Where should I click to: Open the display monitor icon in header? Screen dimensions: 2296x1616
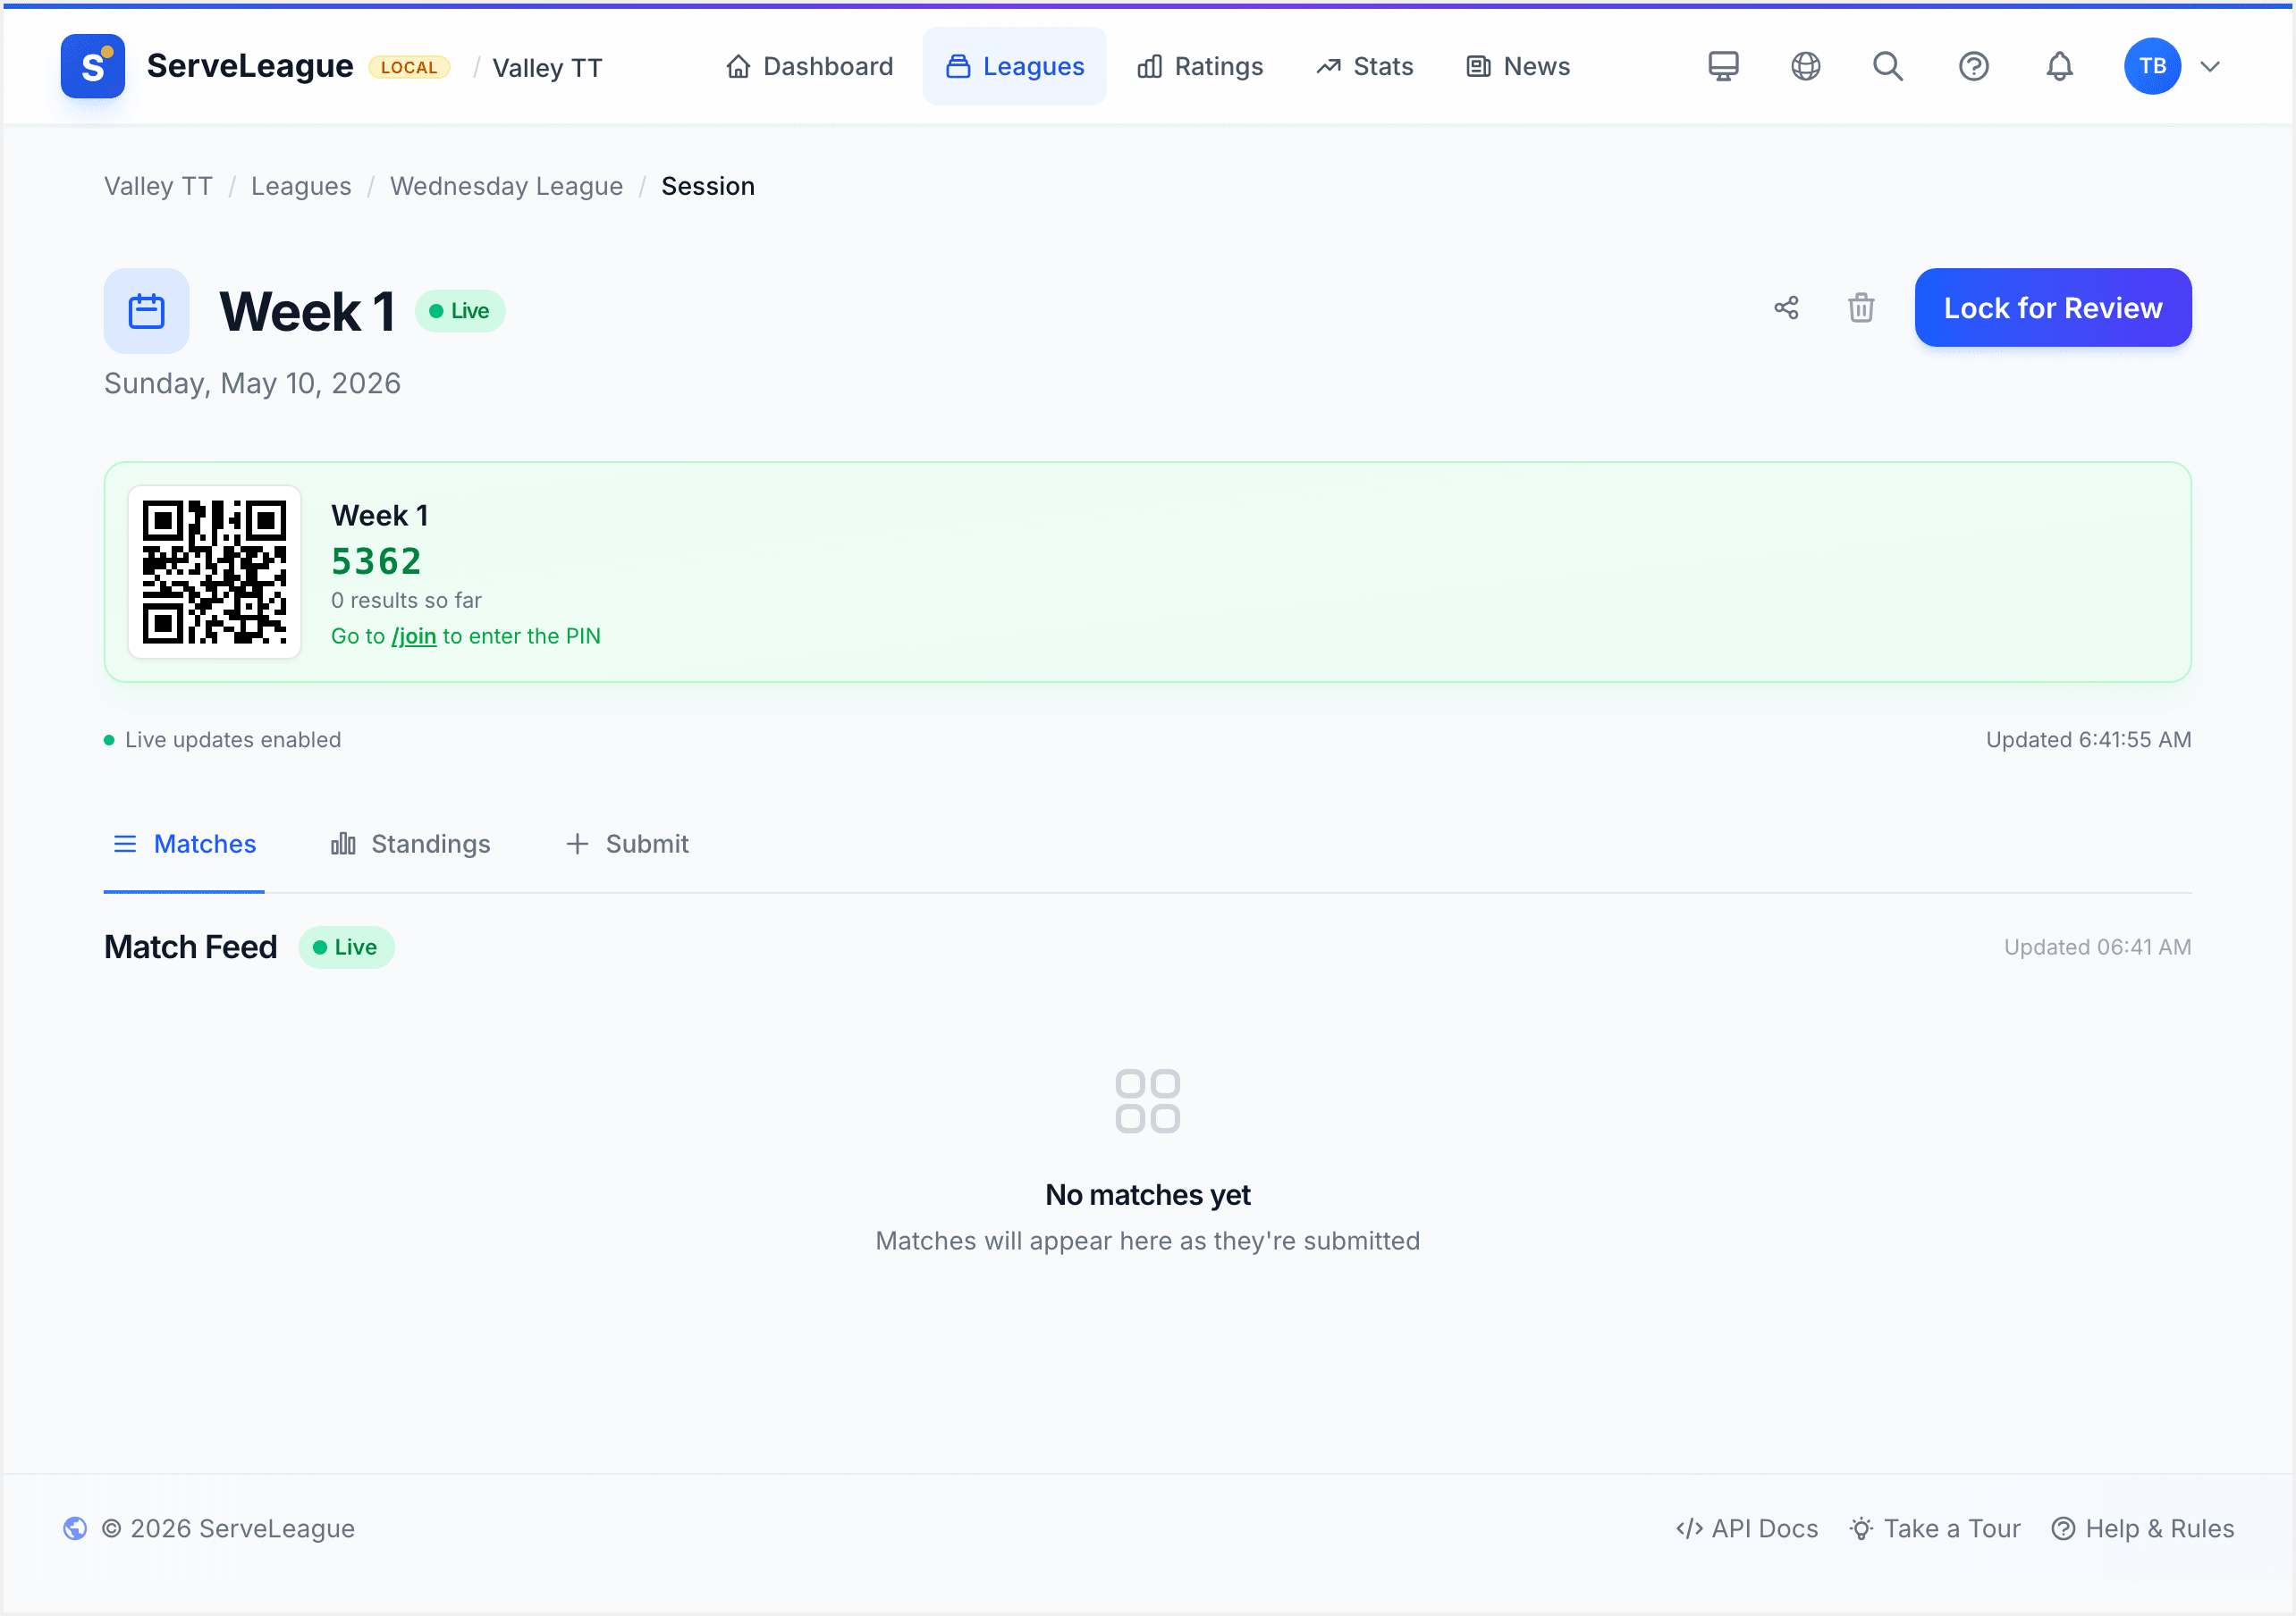pyautogui.click(x=1722, y=66)
